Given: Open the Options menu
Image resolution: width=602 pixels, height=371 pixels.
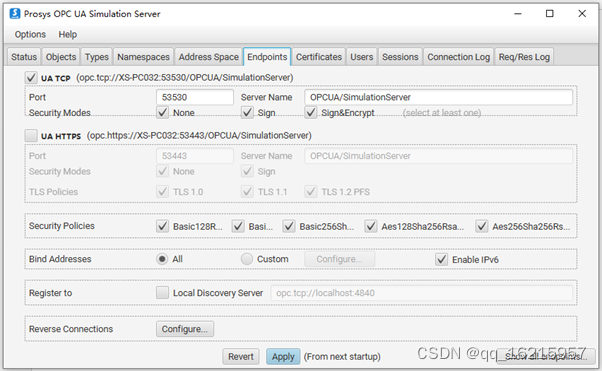Looking at the screenshot, I should pos(30,35).
